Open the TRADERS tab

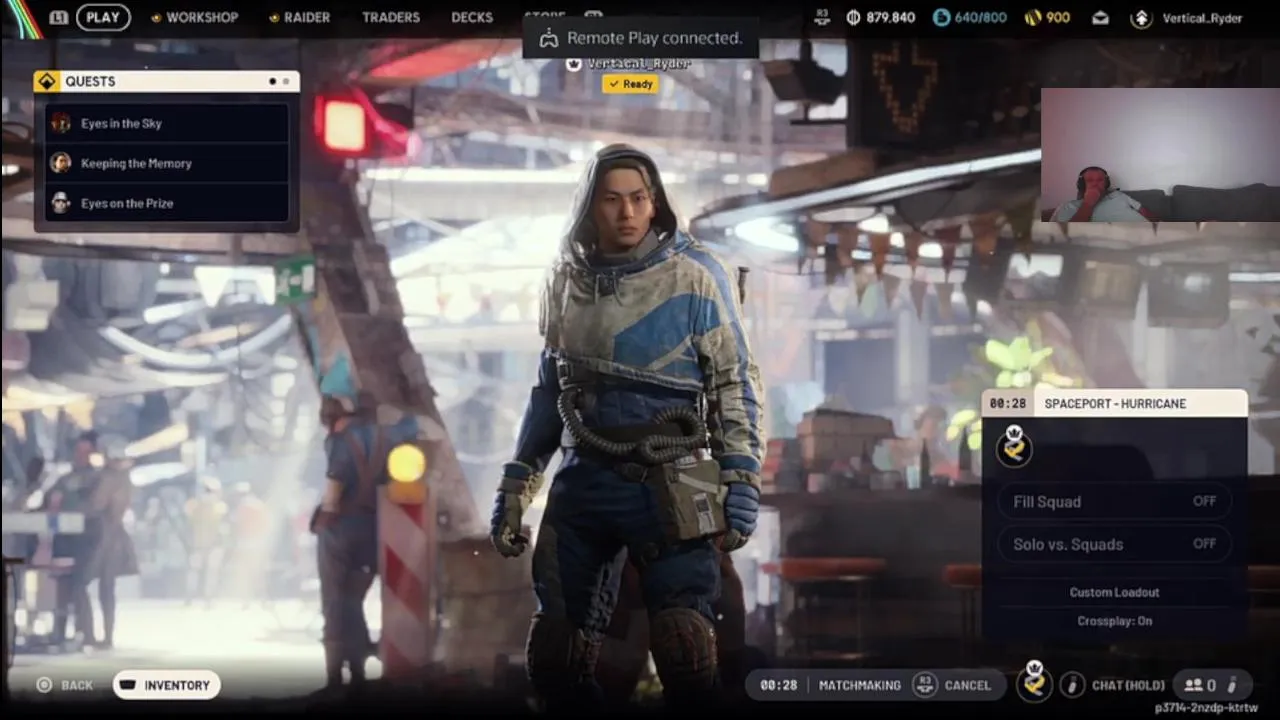tap(391, 17)
